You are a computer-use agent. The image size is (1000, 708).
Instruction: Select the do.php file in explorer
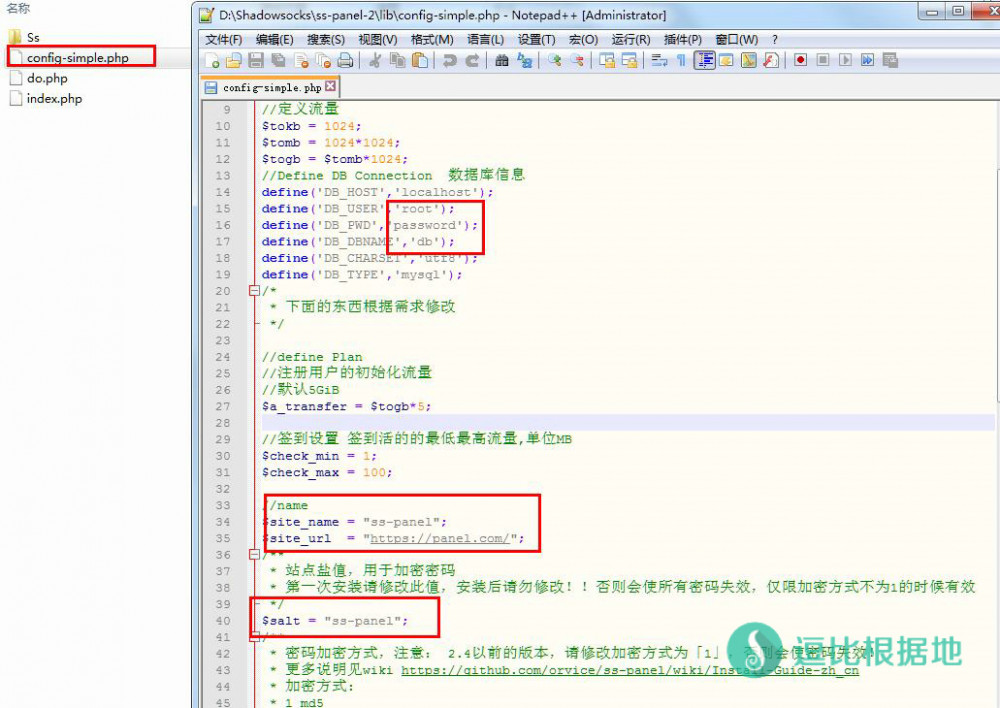[x=47, y=78]
